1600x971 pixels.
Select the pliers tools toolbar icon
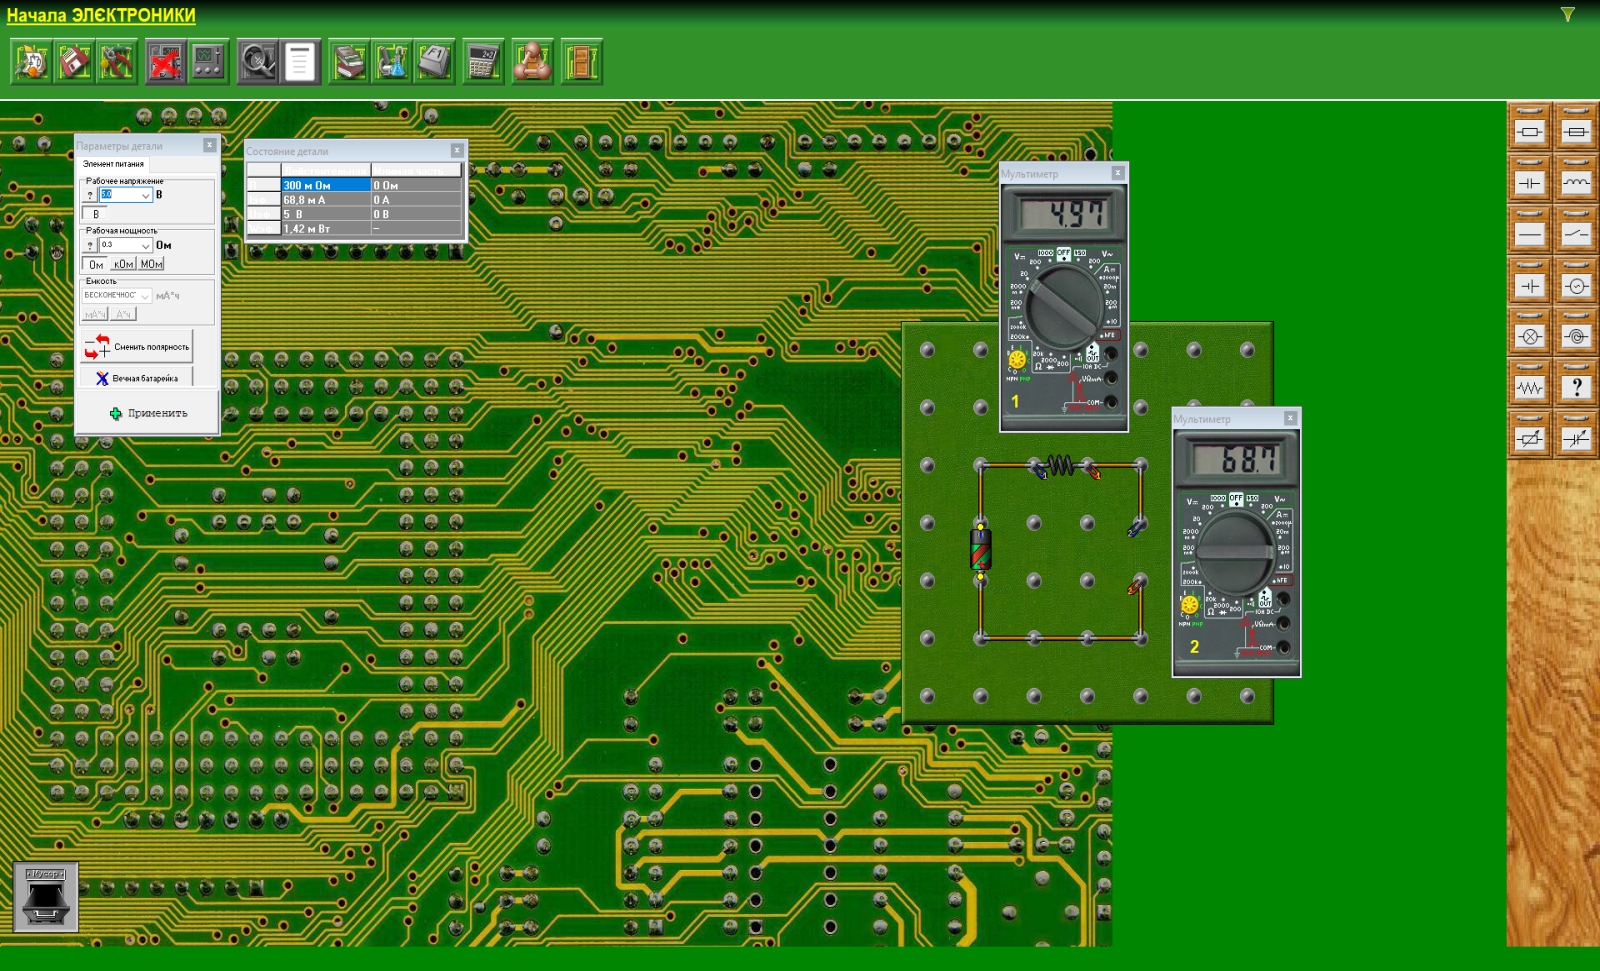coord(116,62)
